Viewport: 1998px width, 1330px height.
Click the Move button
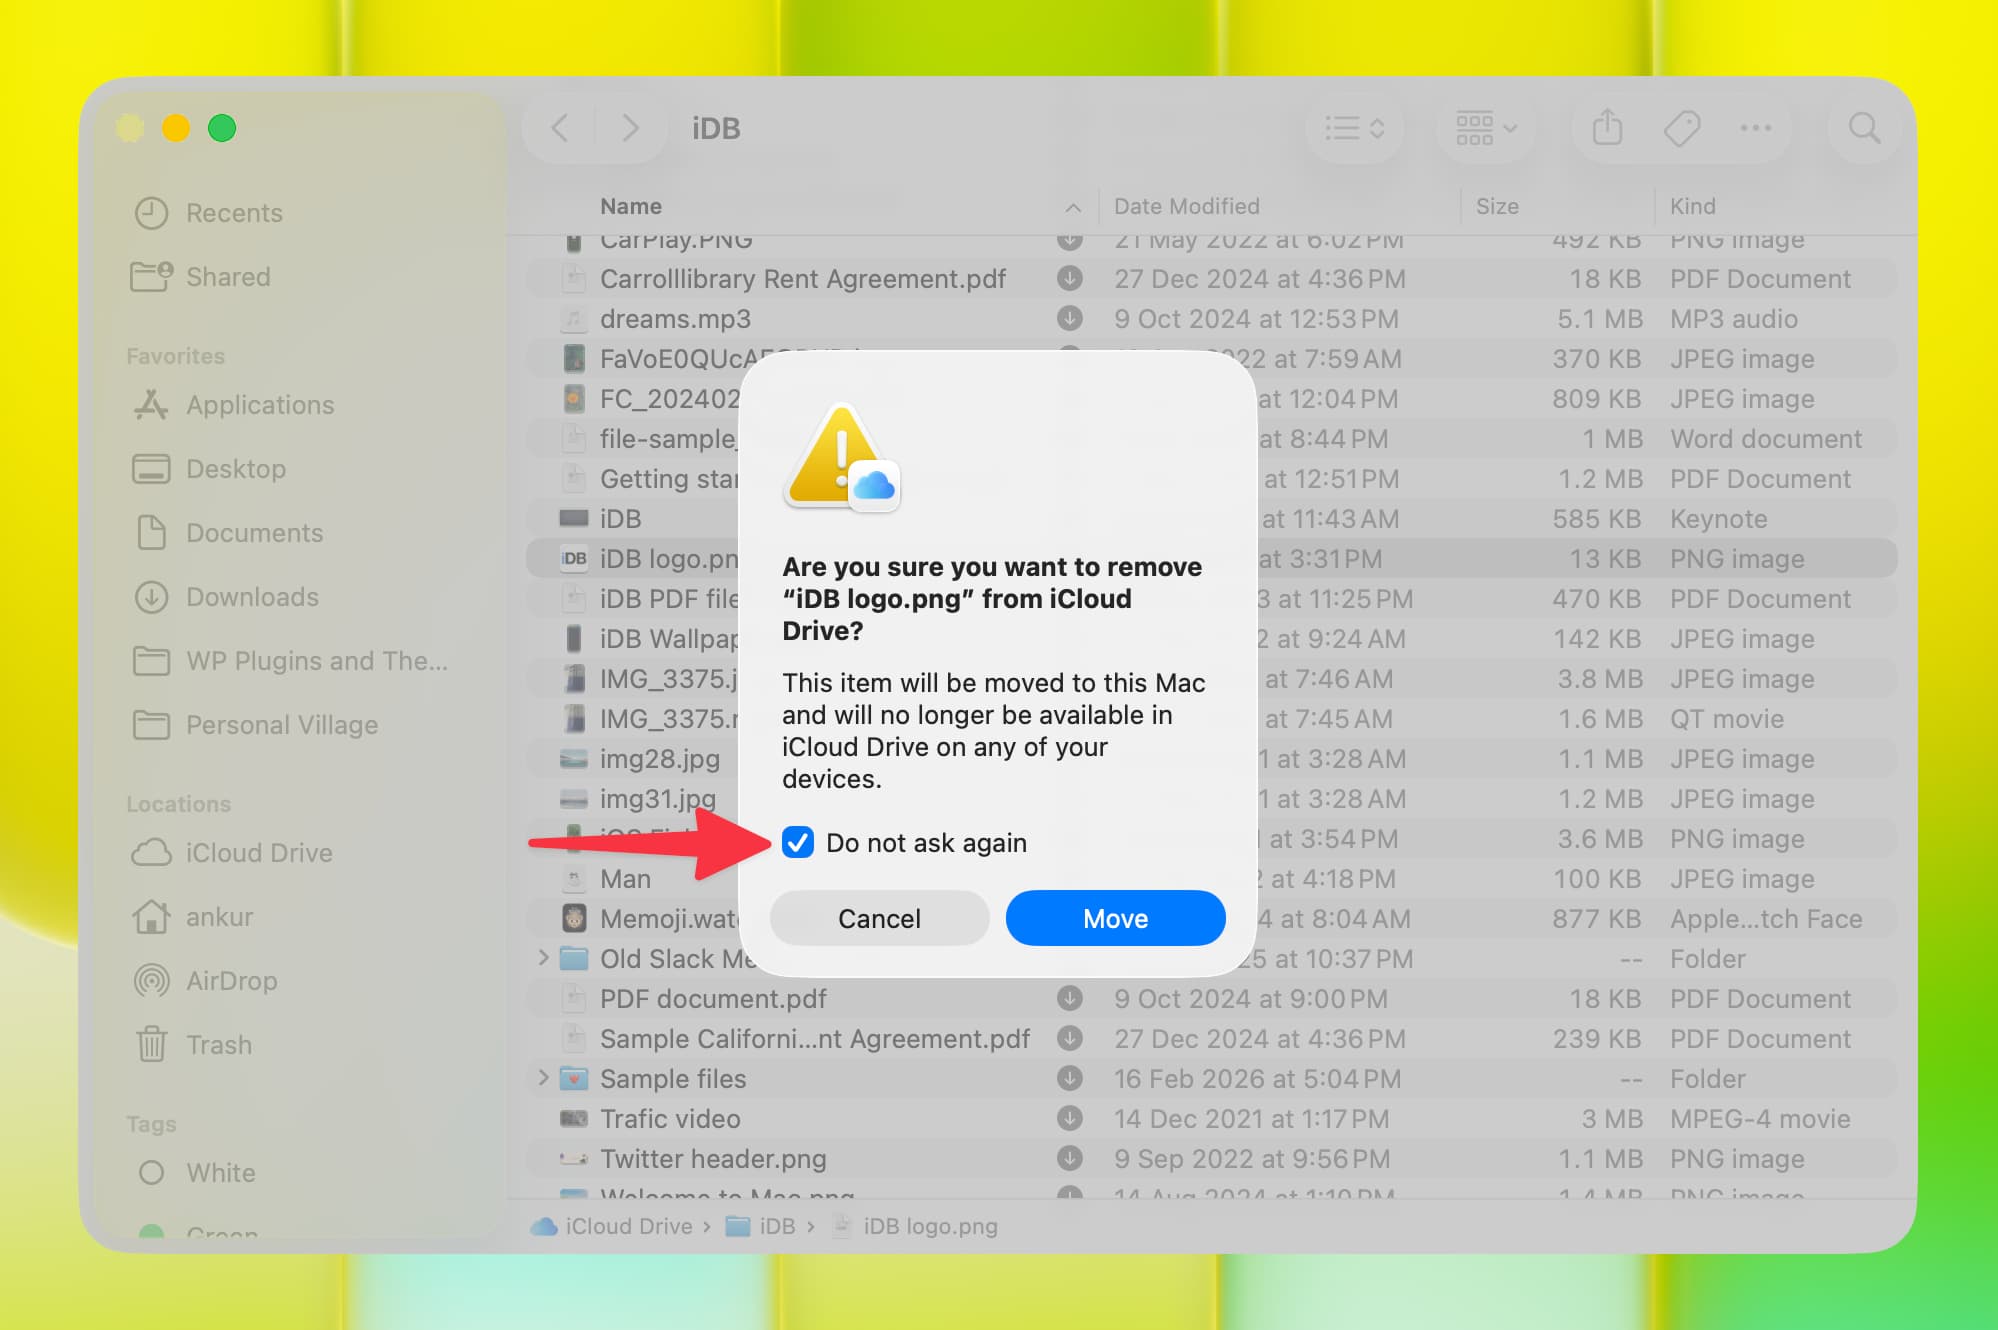(1115, 918)
